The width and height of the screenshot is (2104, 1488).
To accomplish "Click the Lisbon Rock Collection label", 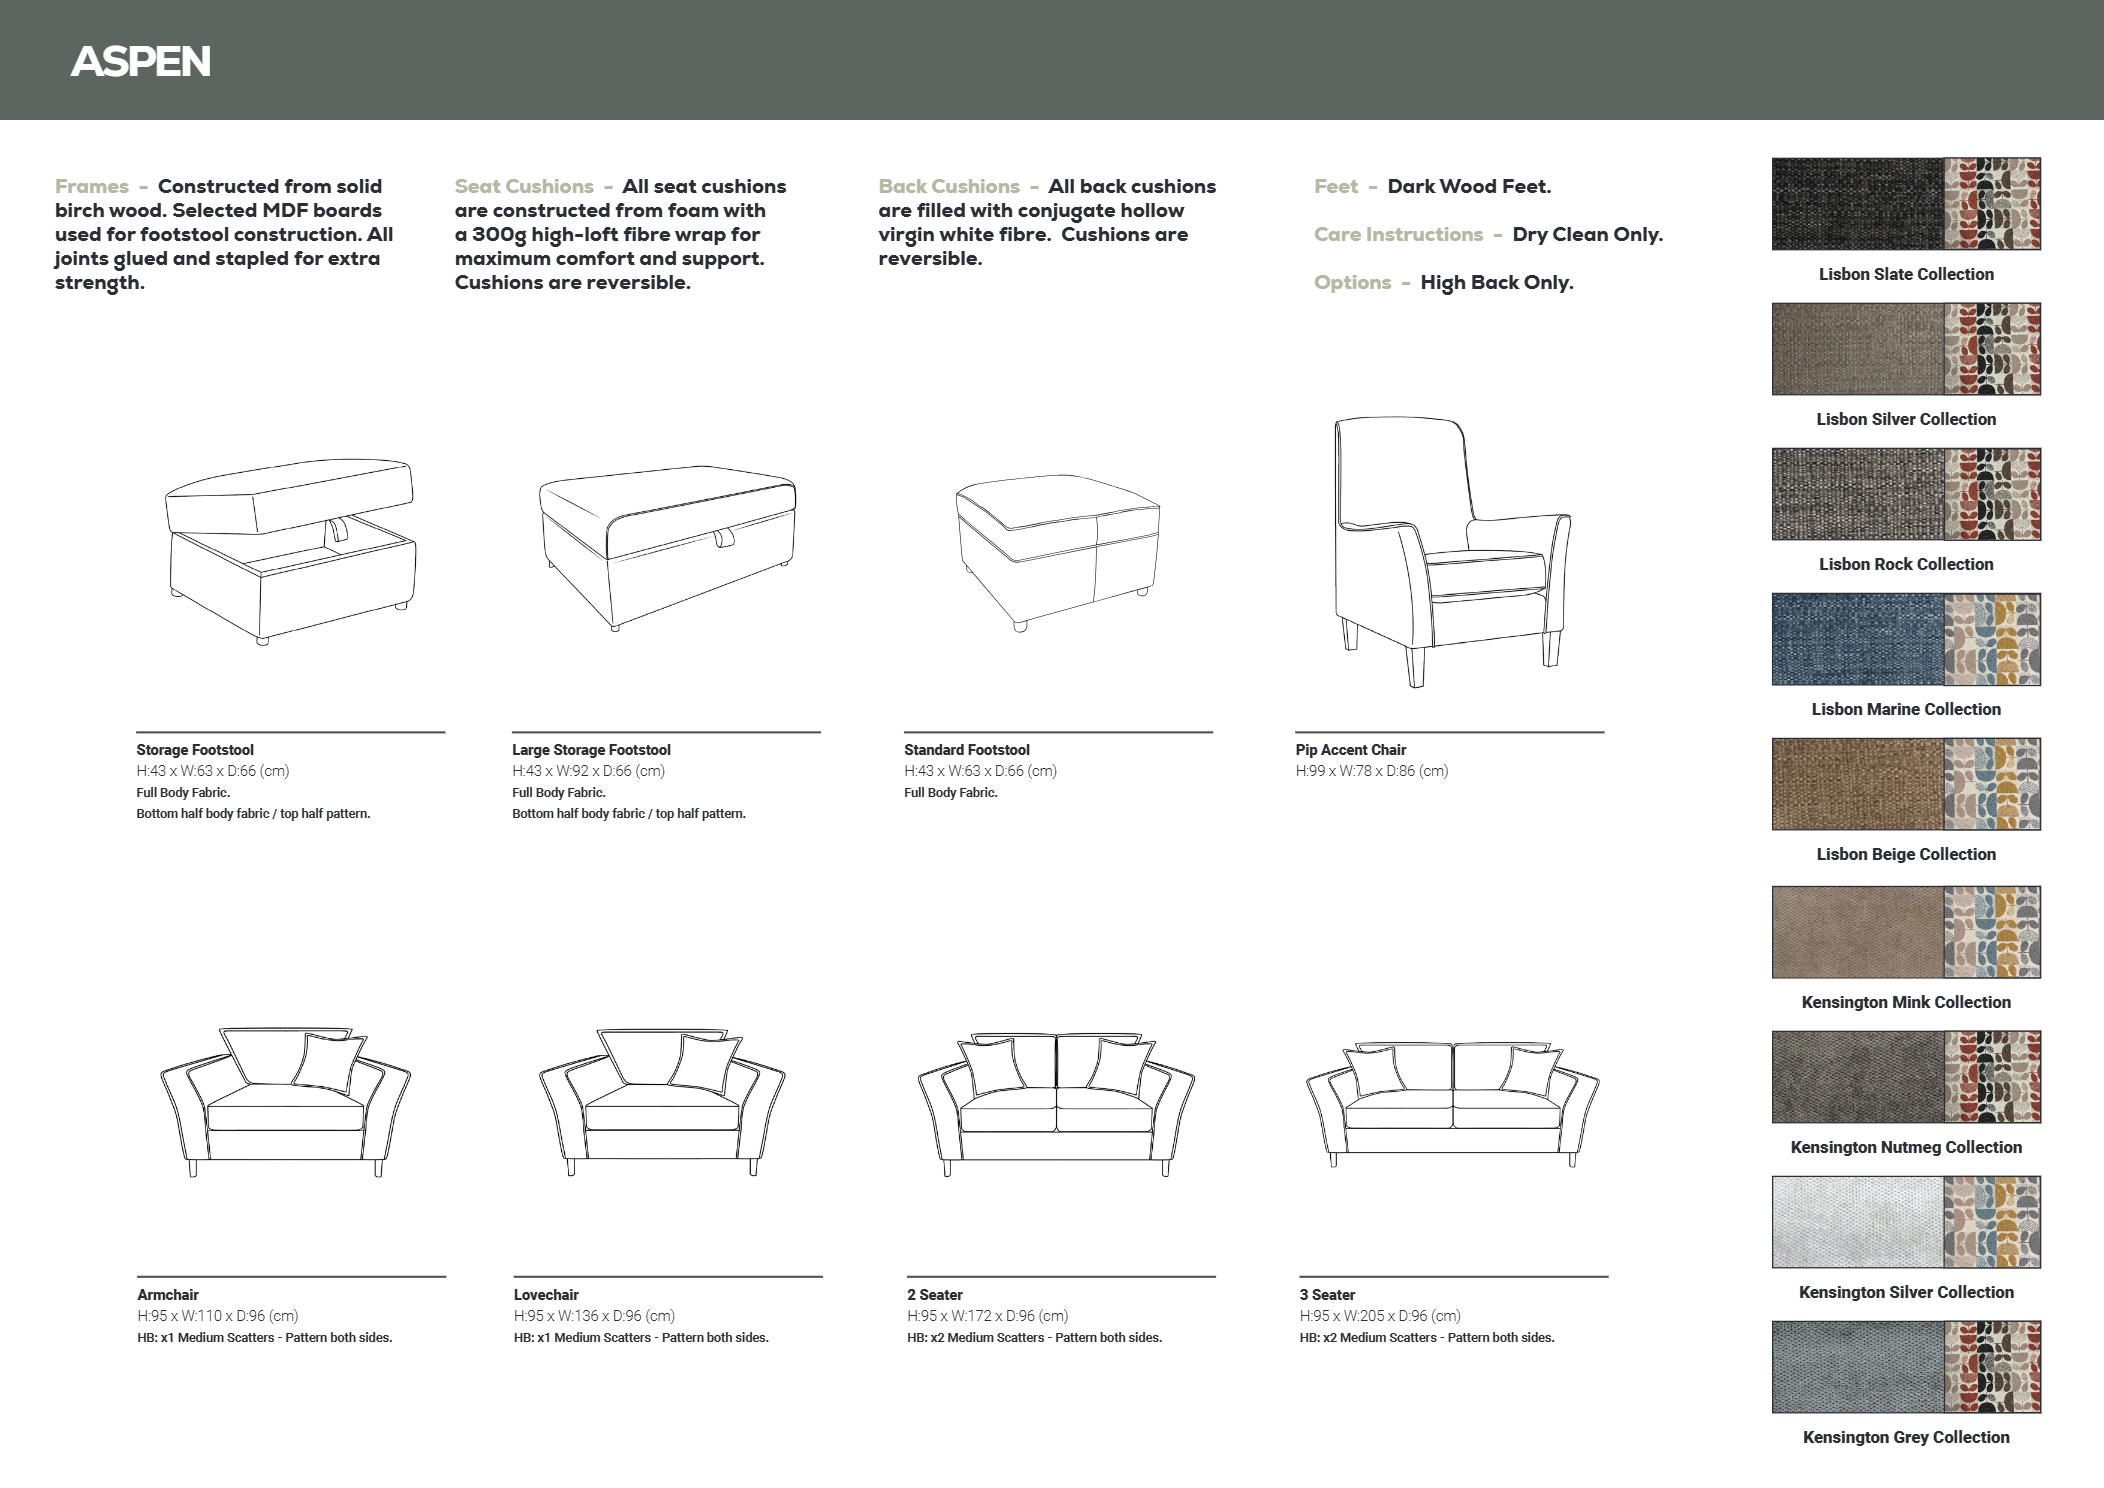I will (x=1905, y=564).
